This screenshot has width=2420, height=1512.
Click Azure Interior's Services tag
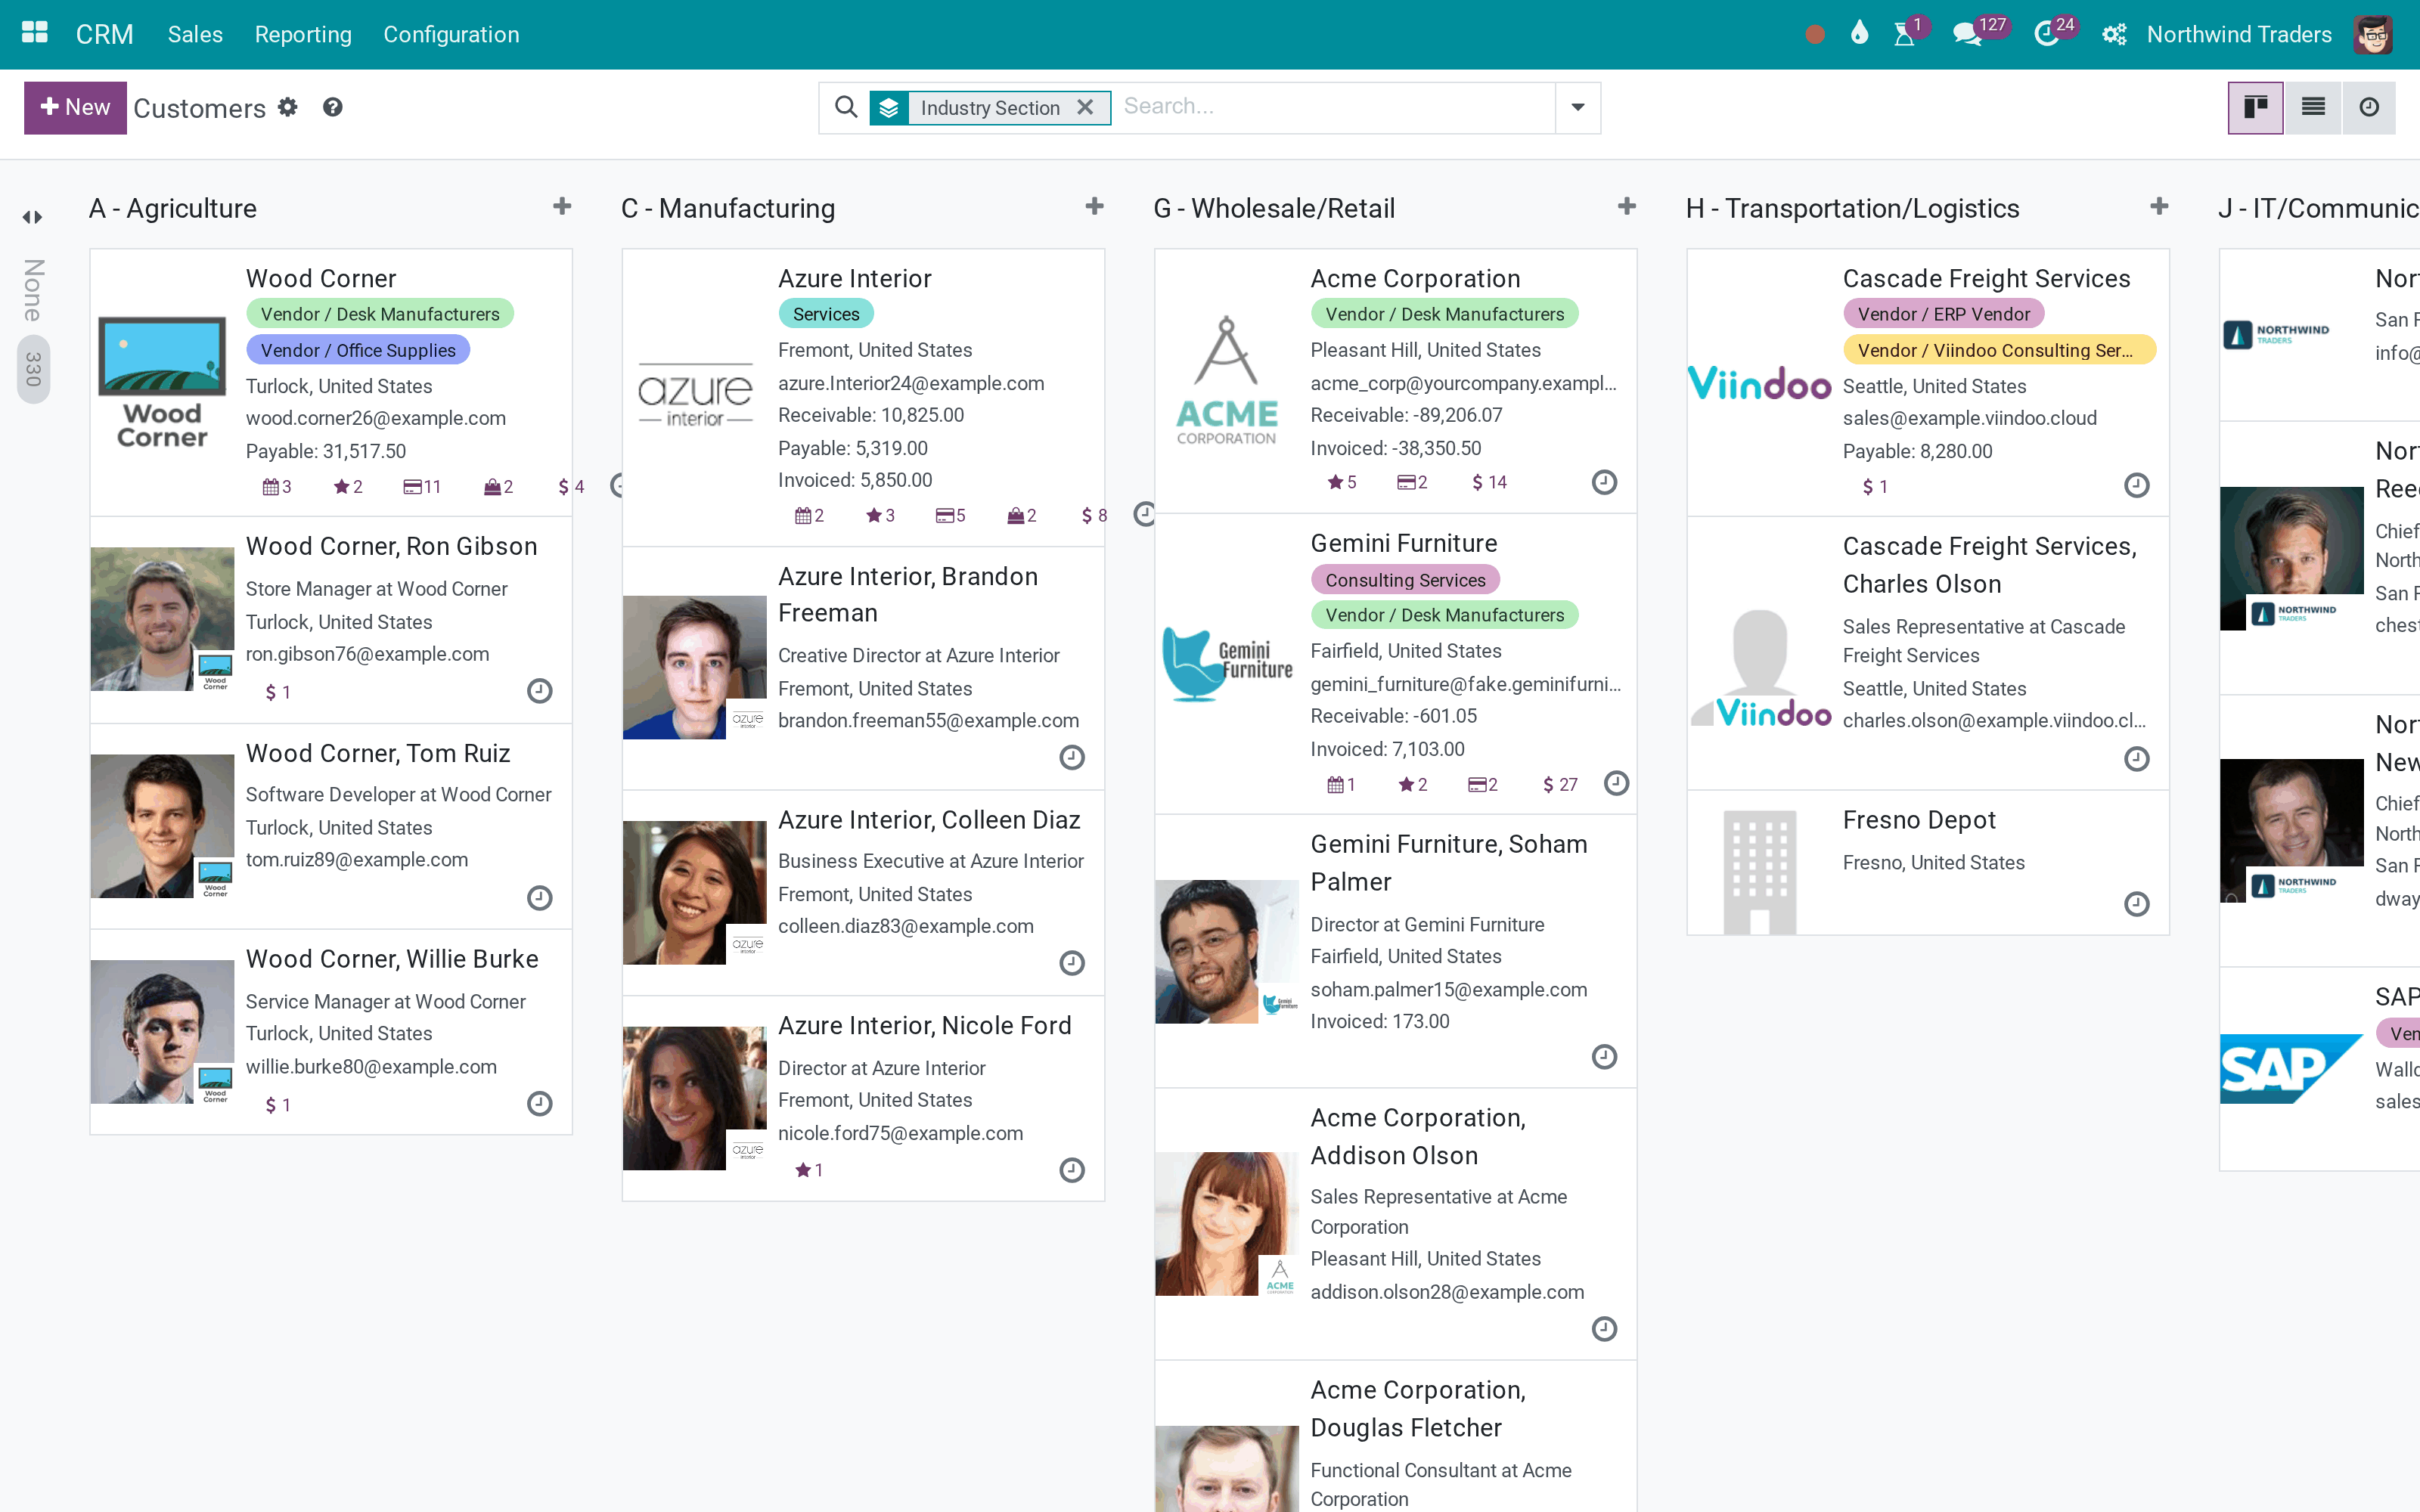pyautogui.click(x=826, y=314)
